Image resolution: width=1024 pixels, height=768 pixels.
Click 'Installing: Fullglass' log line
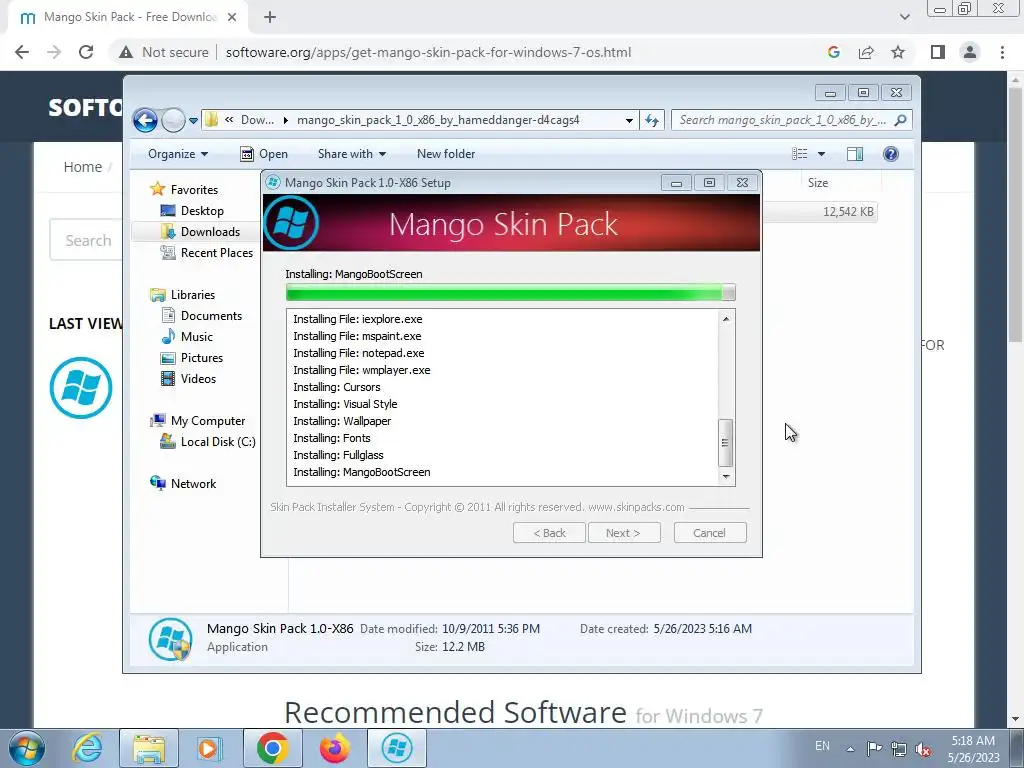338,455
